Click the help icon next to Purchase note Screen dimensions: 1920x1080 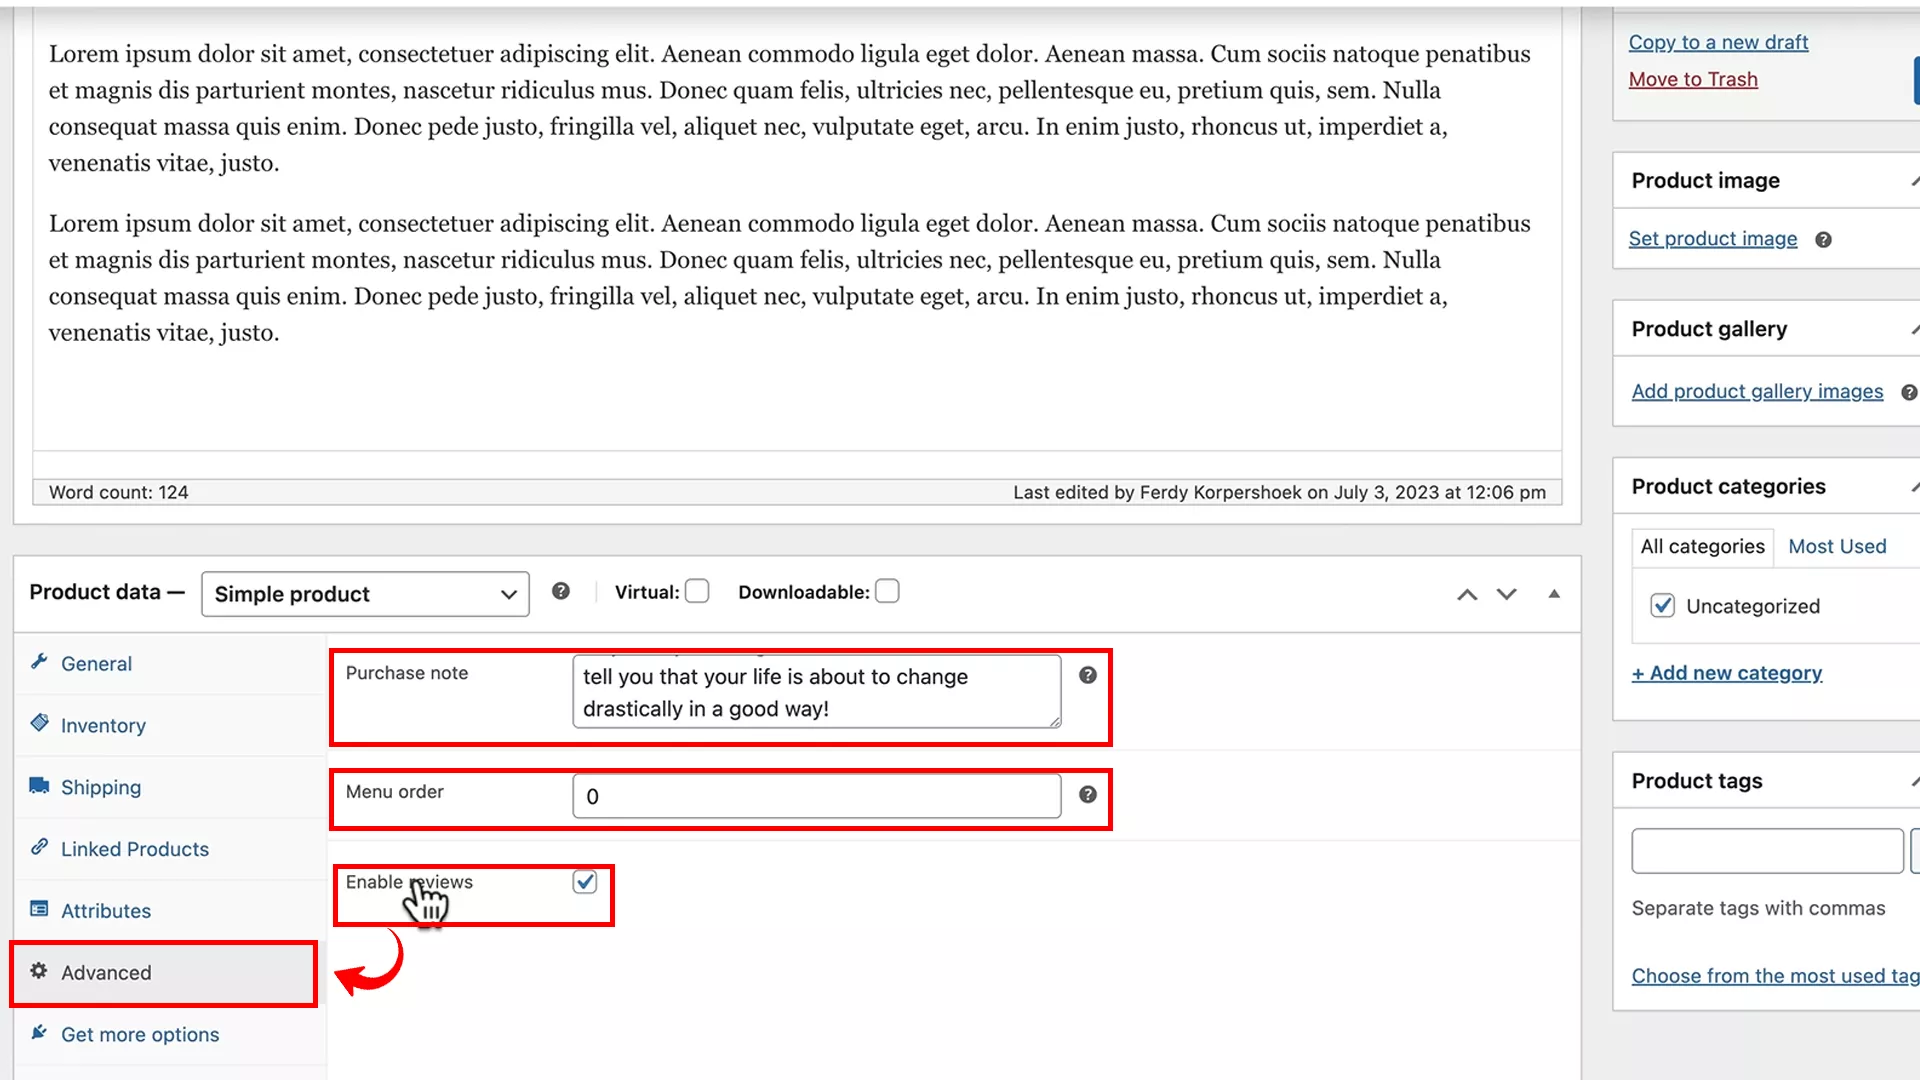coord(1088,676)
